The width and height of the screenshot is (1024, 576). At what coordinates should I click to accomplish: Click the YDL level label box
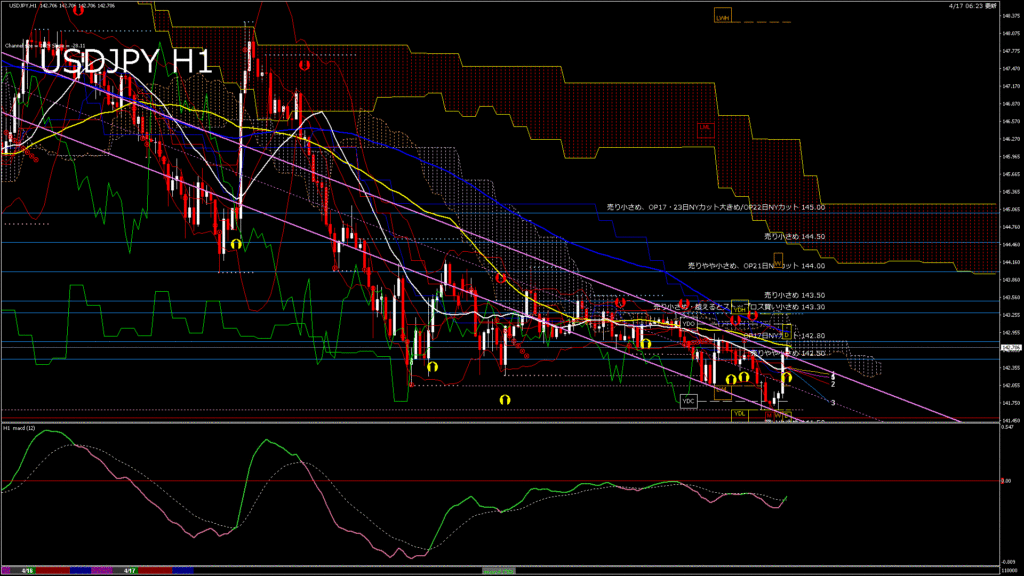[740, 413]
